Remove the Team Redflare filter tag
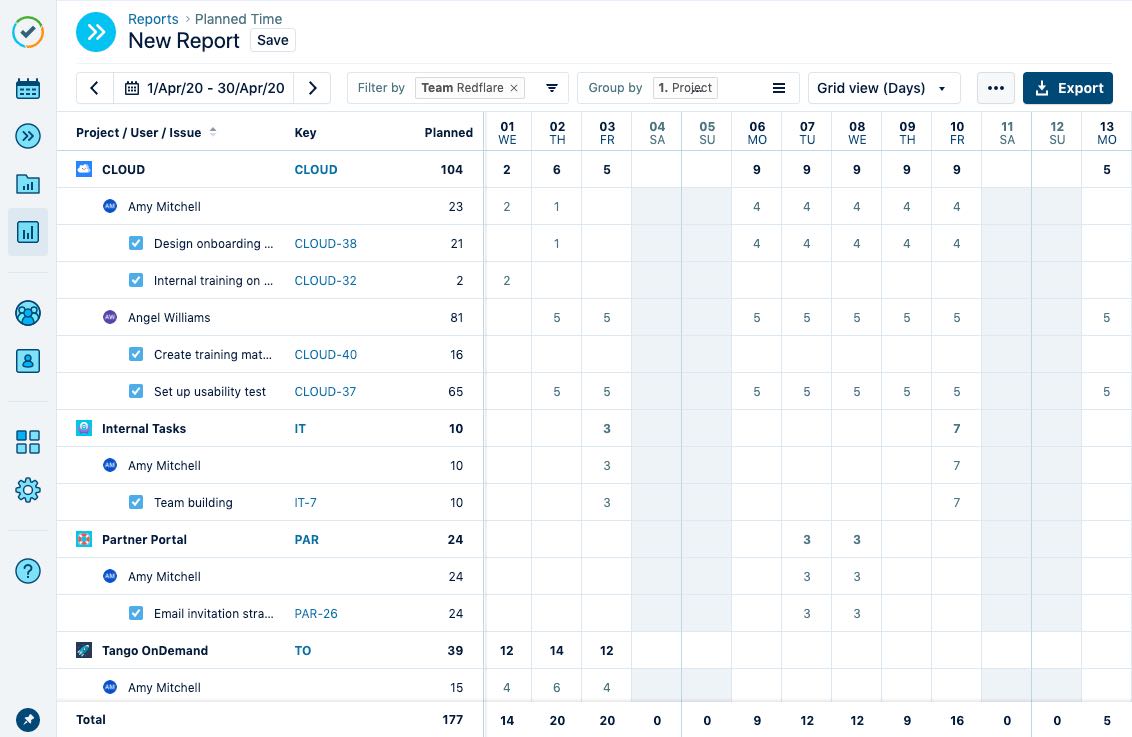Screen dimensions: 1132x737 (x=514, y=88)
